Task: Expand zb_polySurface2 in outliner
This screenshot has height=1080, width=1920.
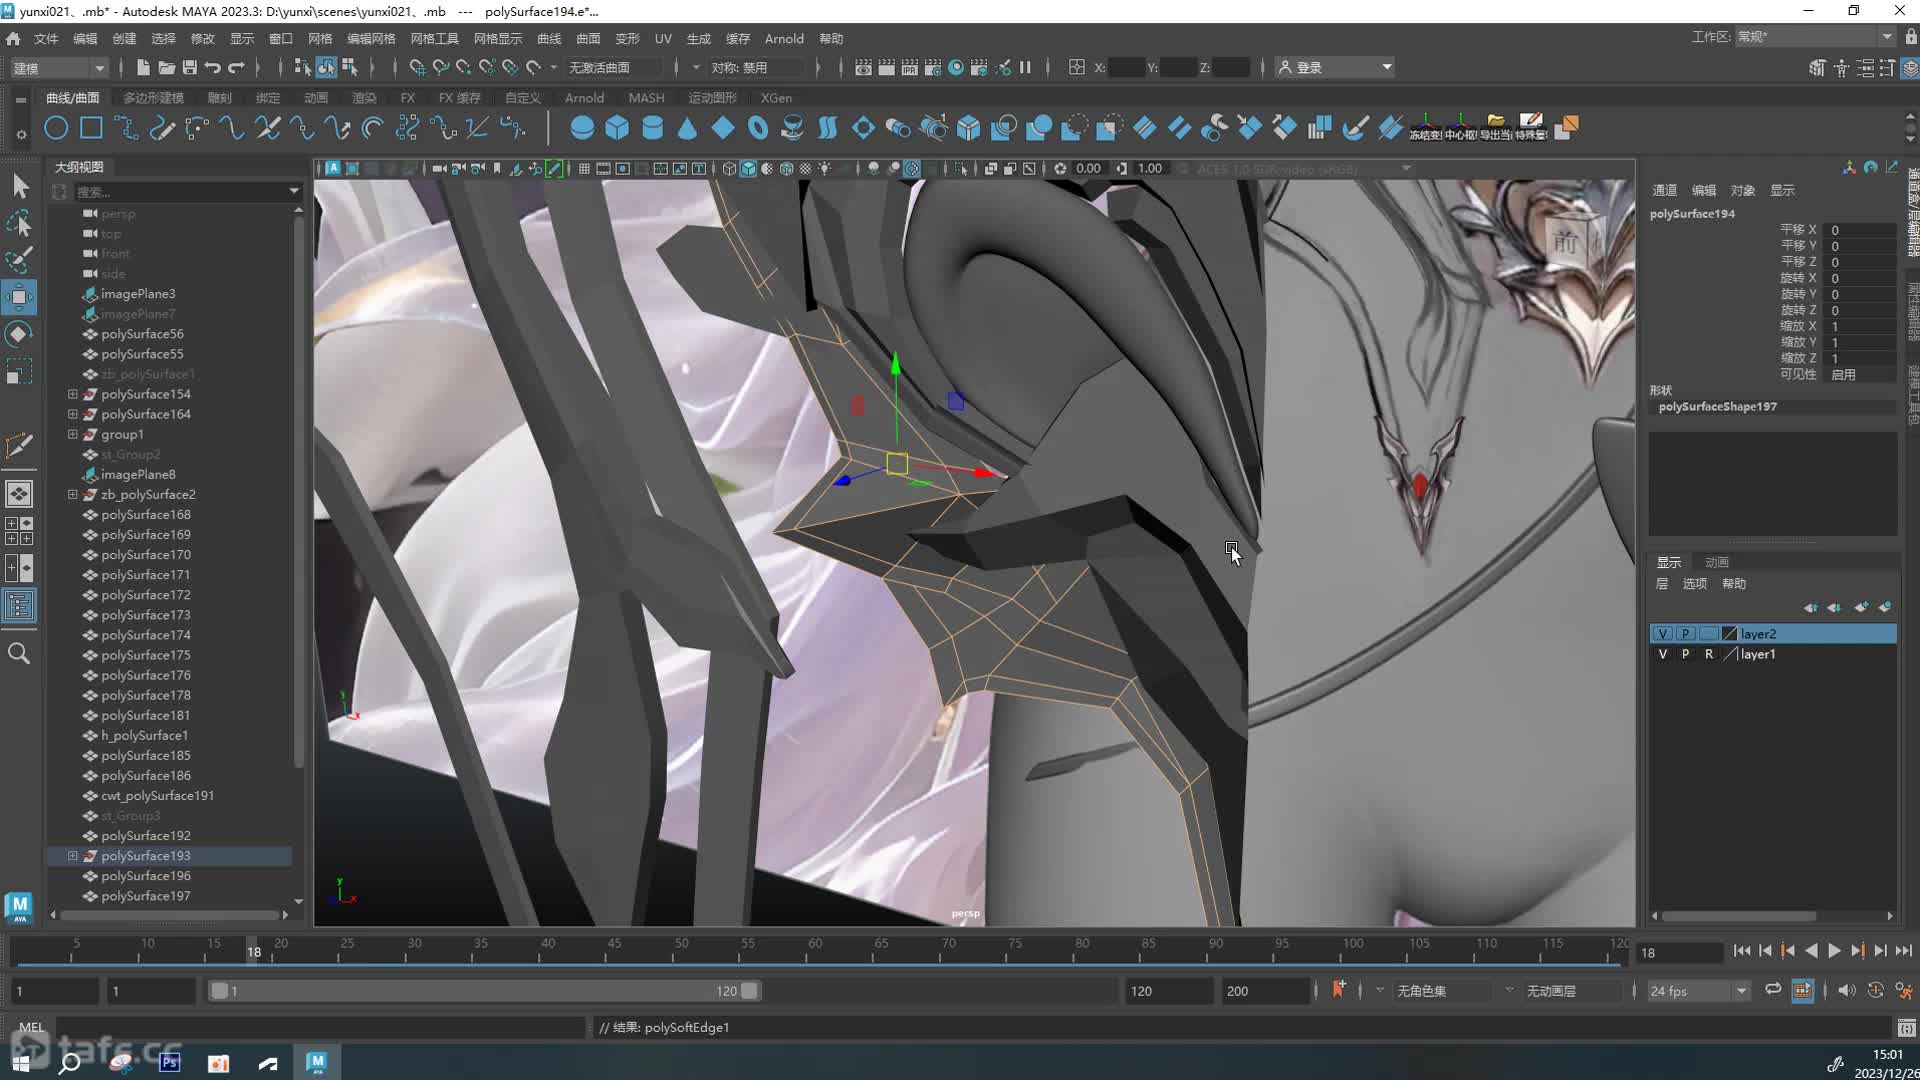Action: coord(72,494)
